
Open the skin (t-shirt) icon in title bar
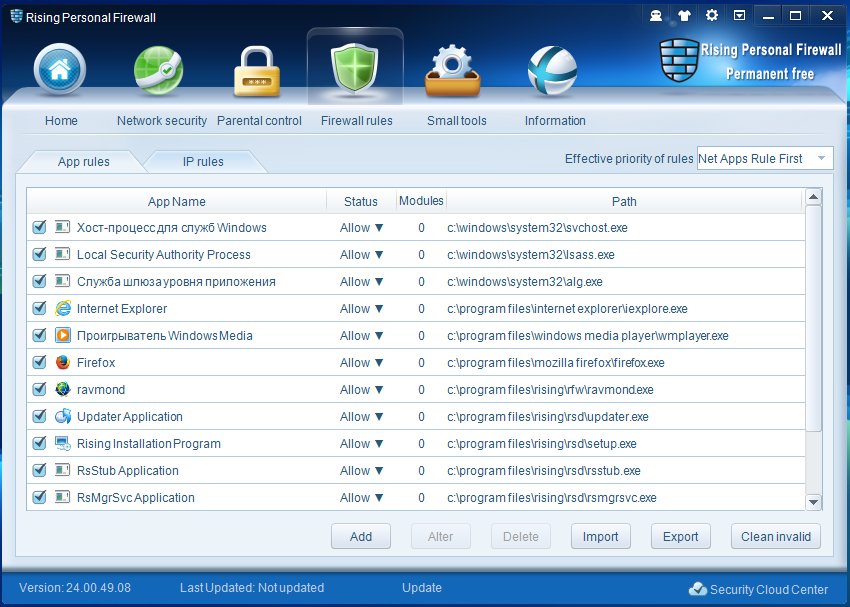(684, 16)
